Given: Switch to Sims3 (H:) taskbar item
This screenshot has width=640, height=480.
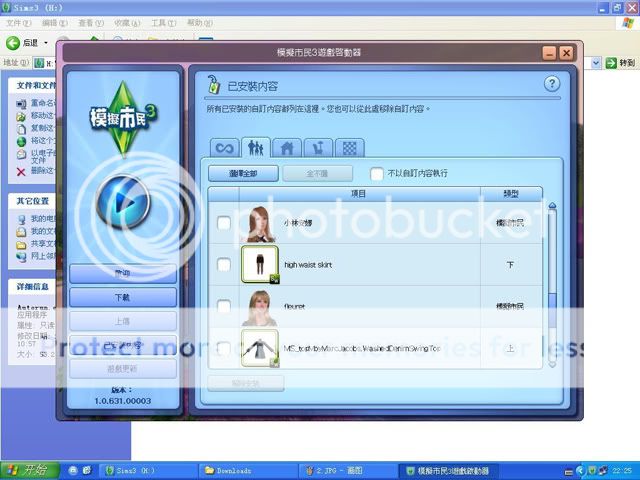Looking at the screenshot, I should pos(148,471).
